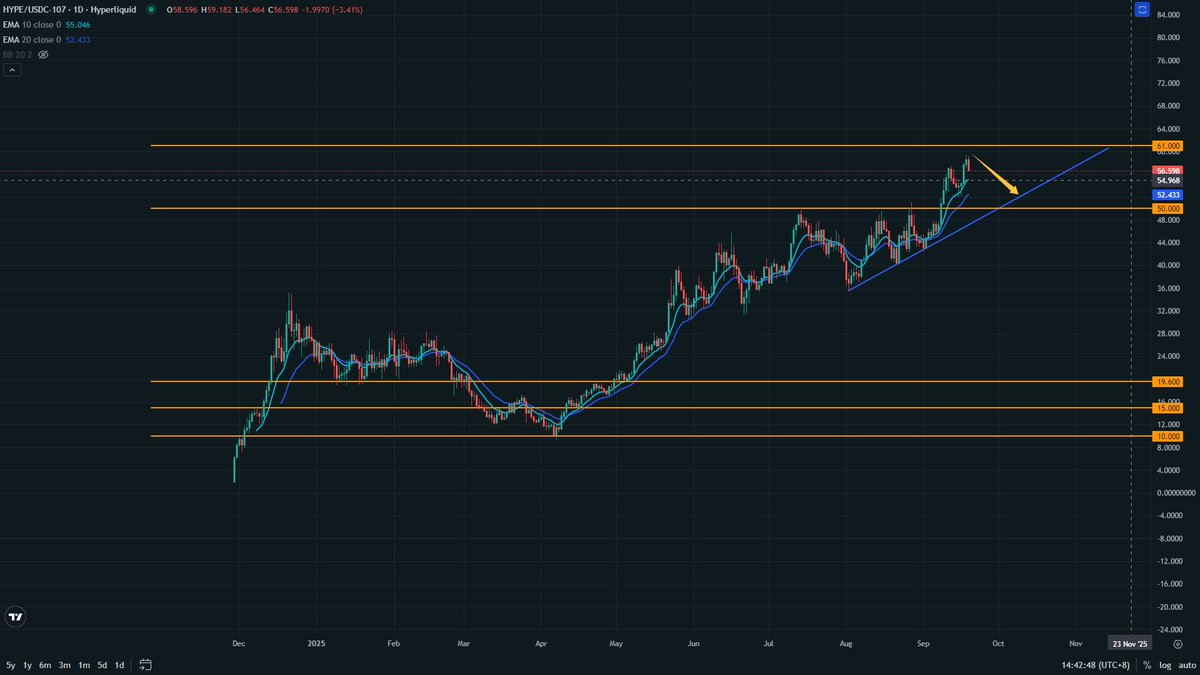Select the BB 20 2 indicator label
The width and height of the screenshot is (1200, 675).
(x=18, y=54)
